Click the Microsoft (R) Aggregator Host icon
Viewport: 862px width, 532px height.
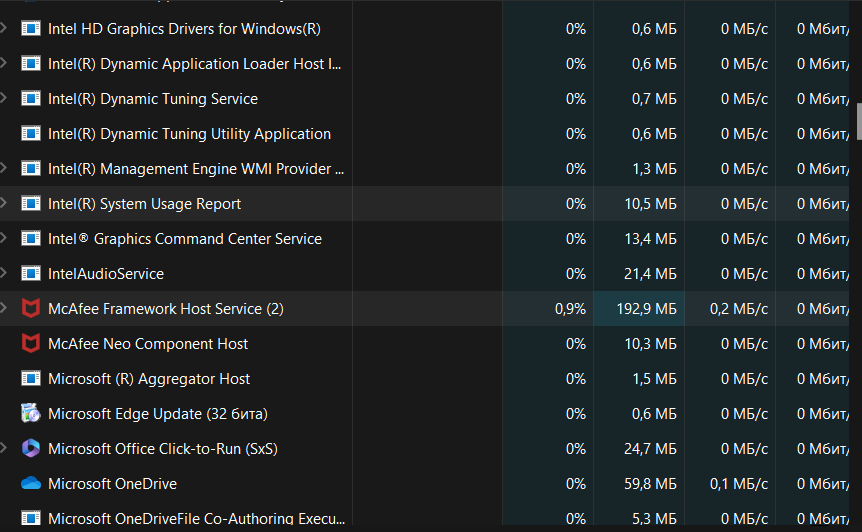click(31, 379)
